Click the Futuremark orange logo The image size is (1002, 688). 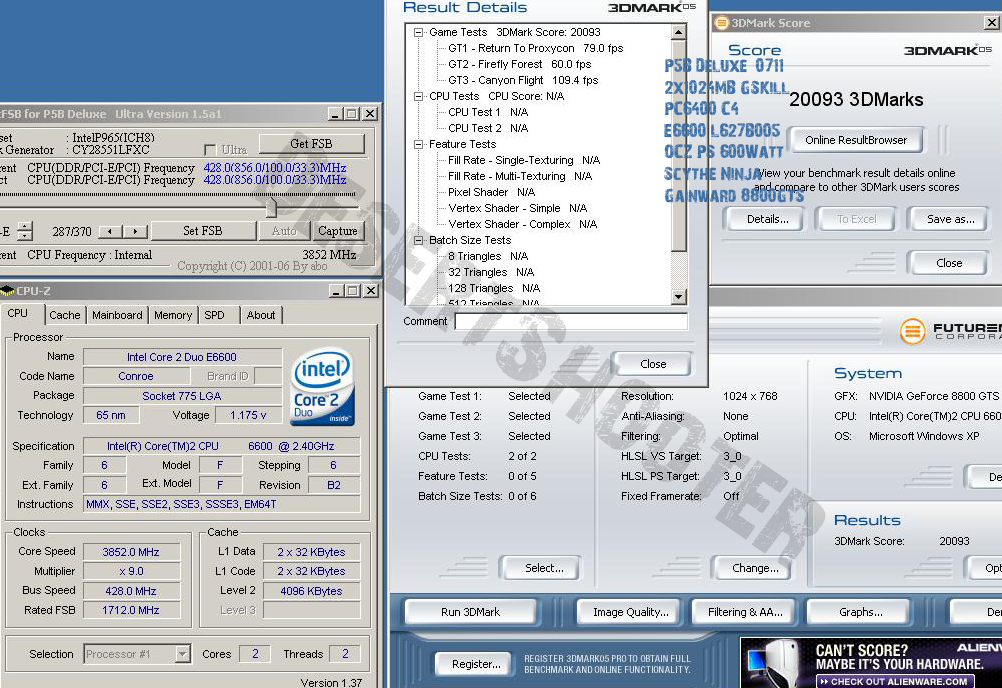(911, 331)
